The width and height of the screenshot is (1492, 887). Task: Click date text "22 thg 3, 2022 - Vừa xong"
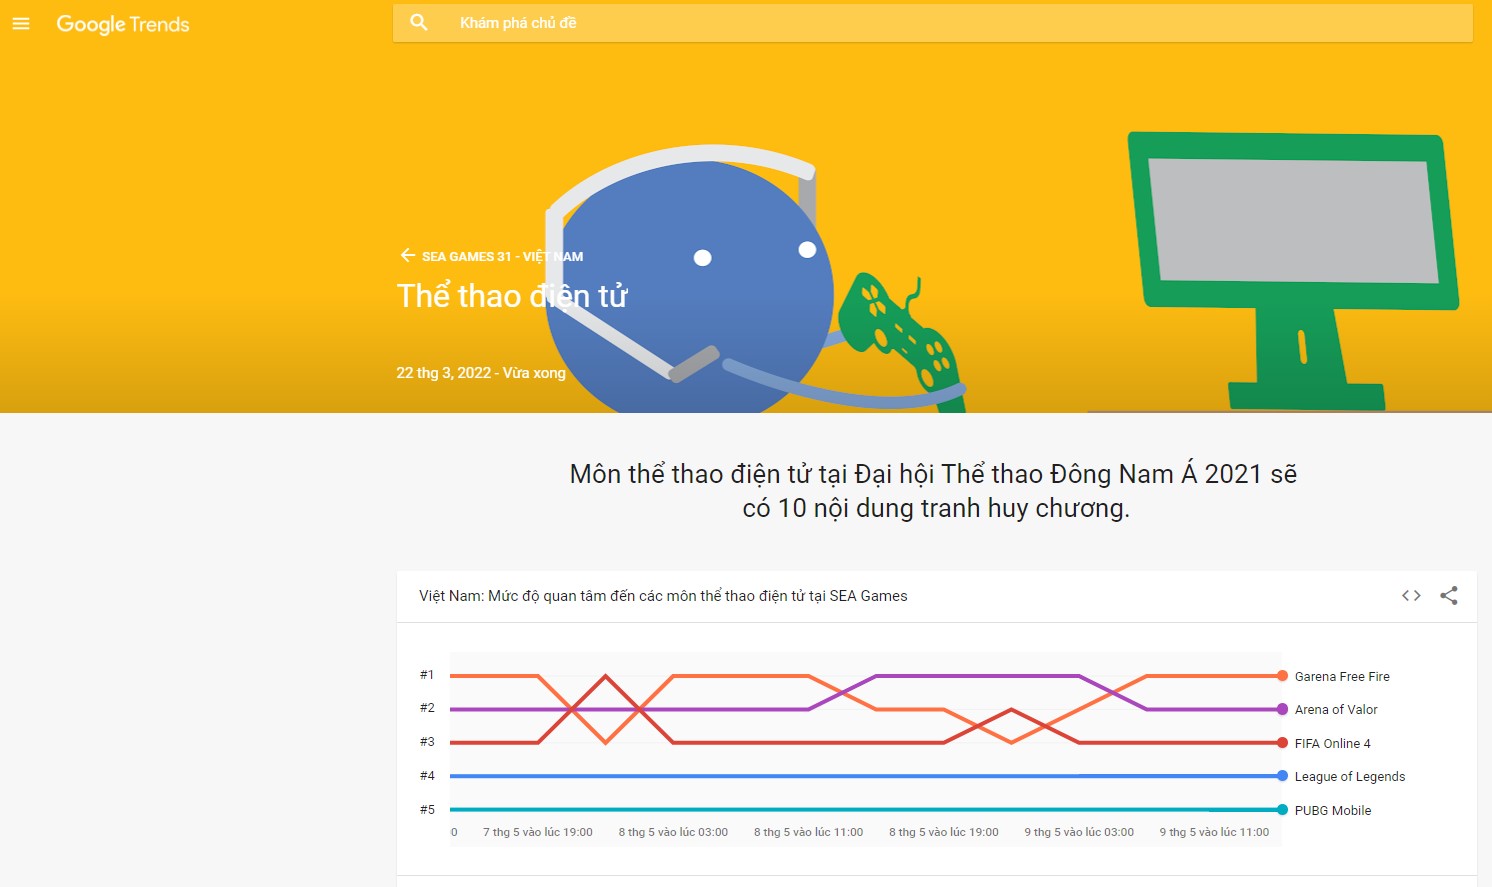(x=481, y=373)
